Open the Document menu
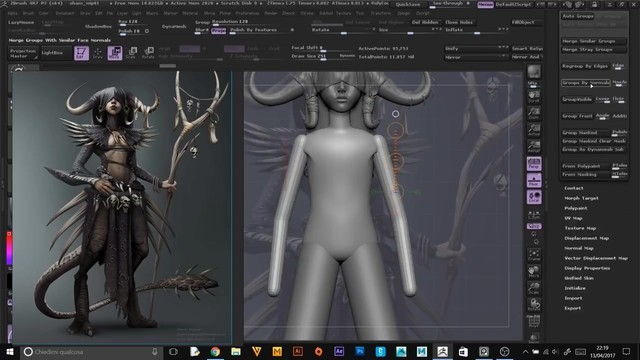640x360 pixels. click(64, 13)
